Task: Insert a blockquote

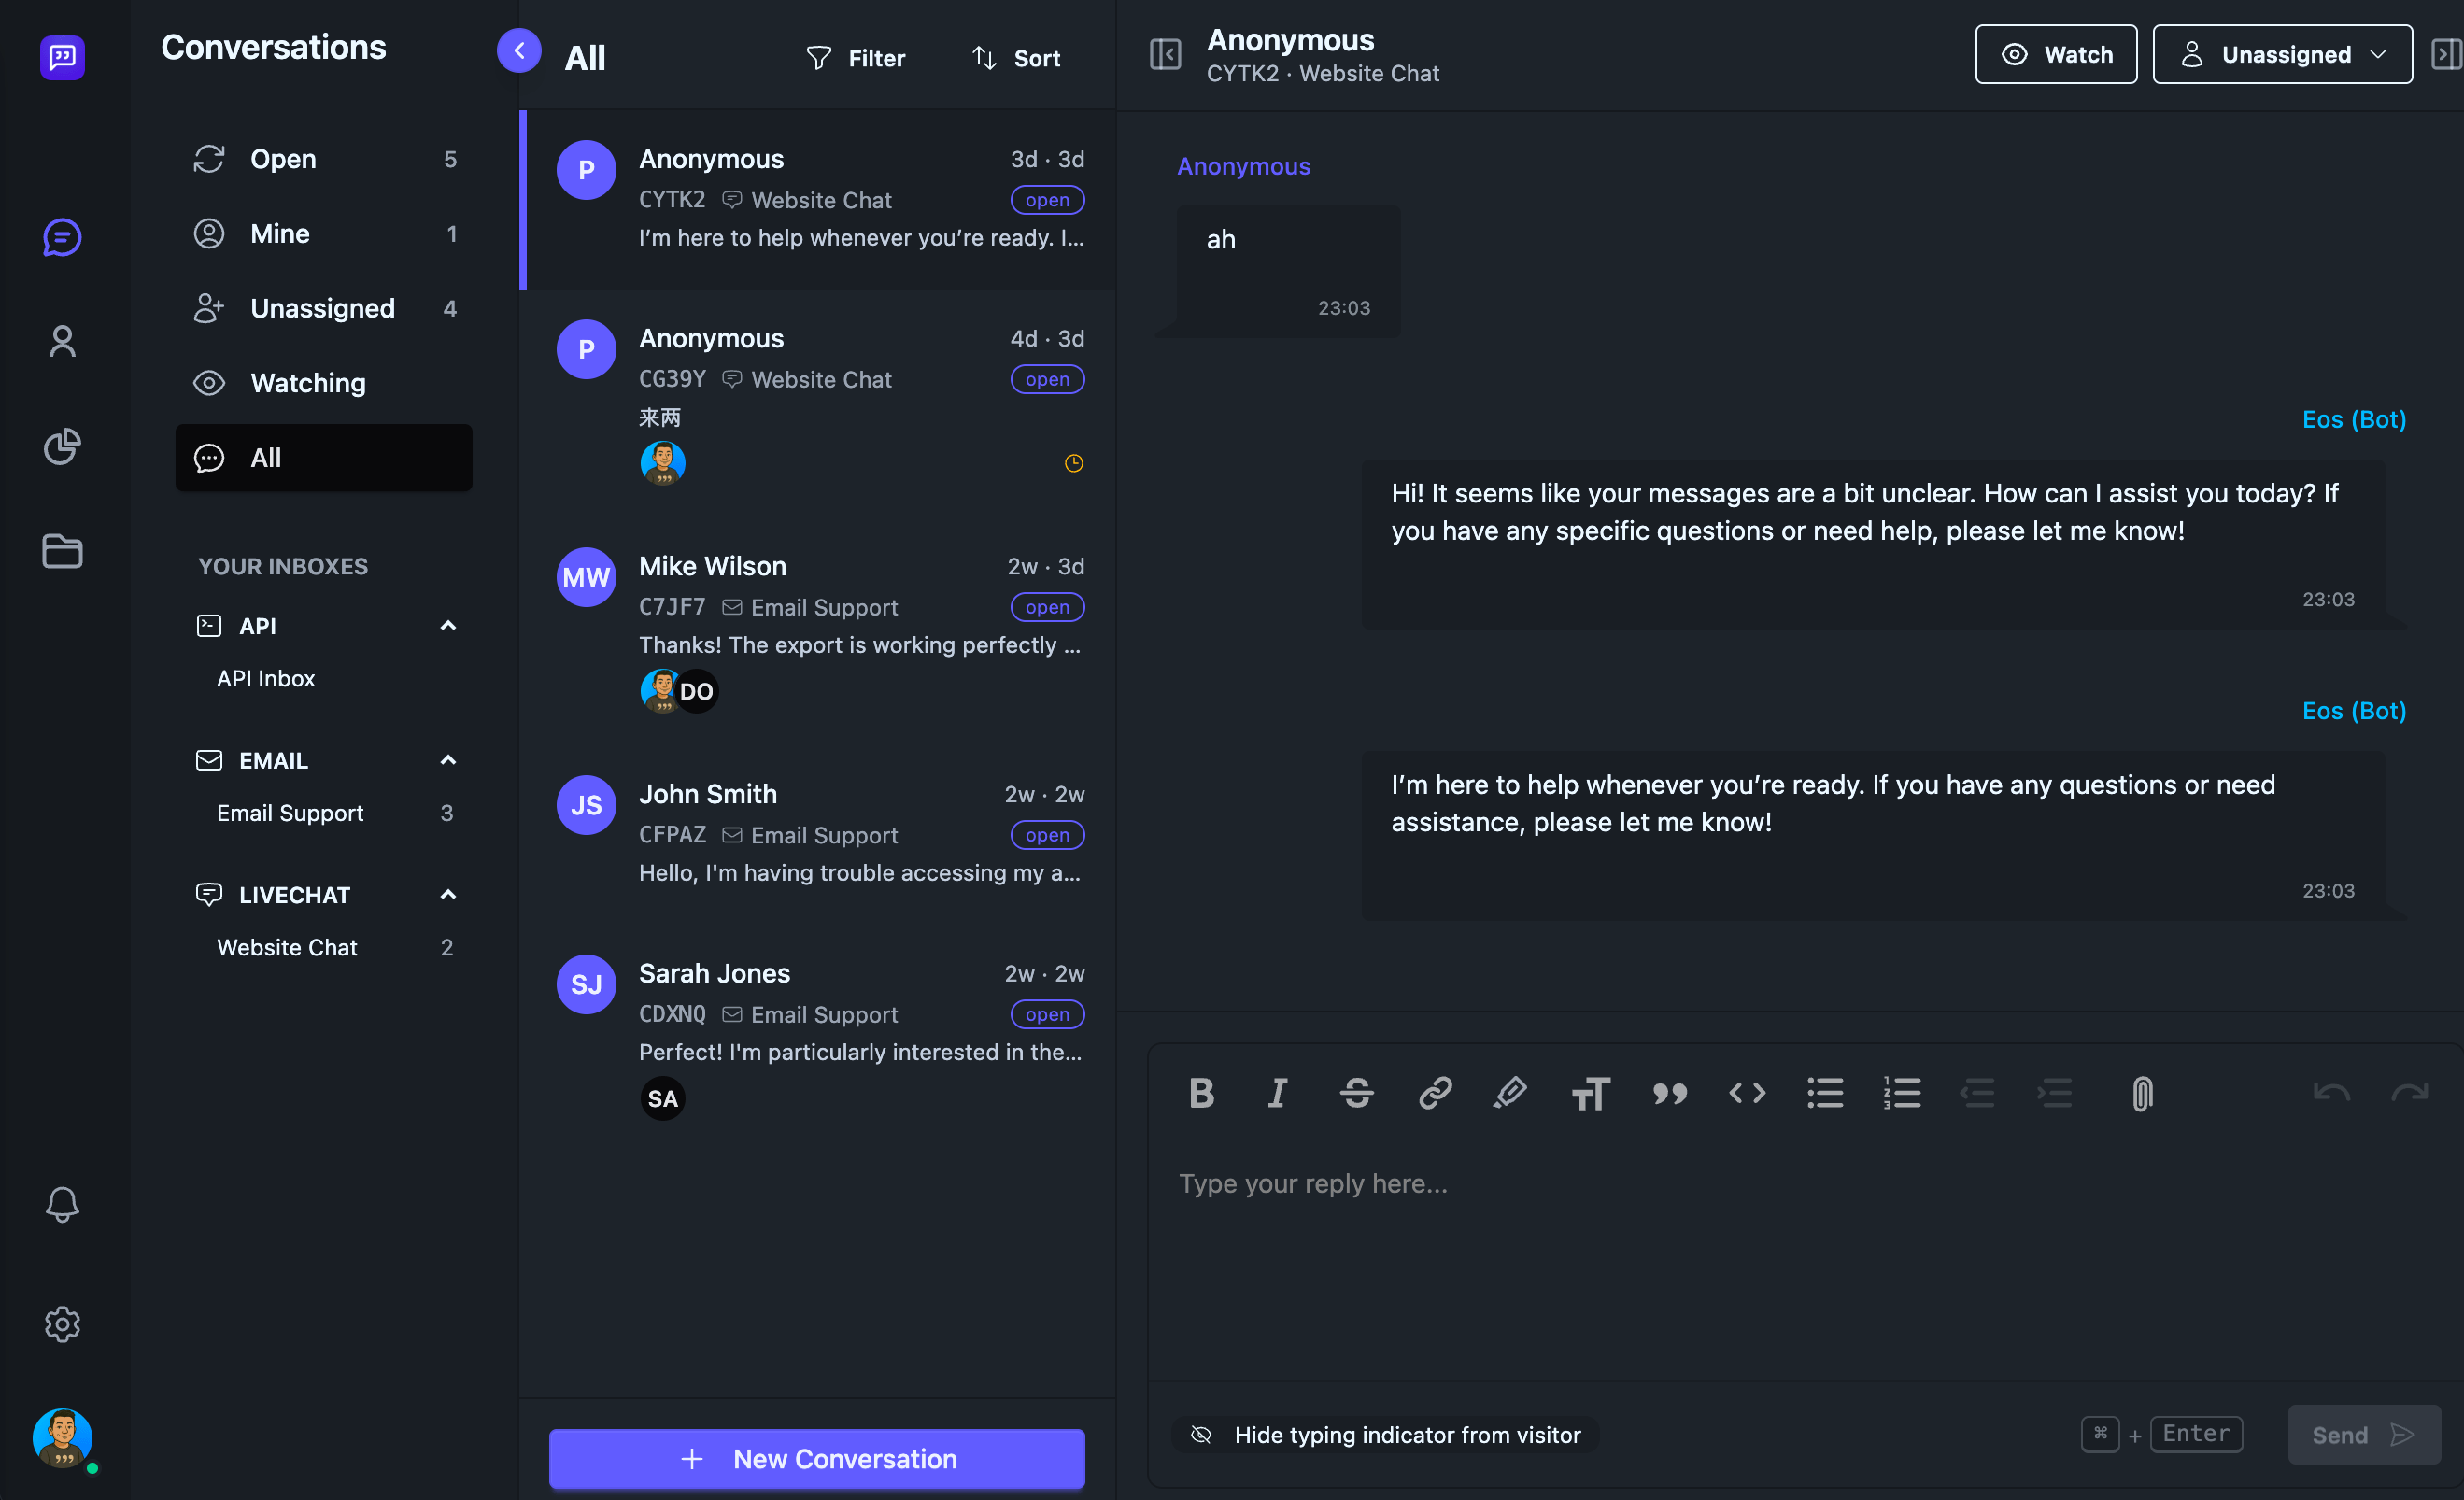Action: point(1669,1093)
